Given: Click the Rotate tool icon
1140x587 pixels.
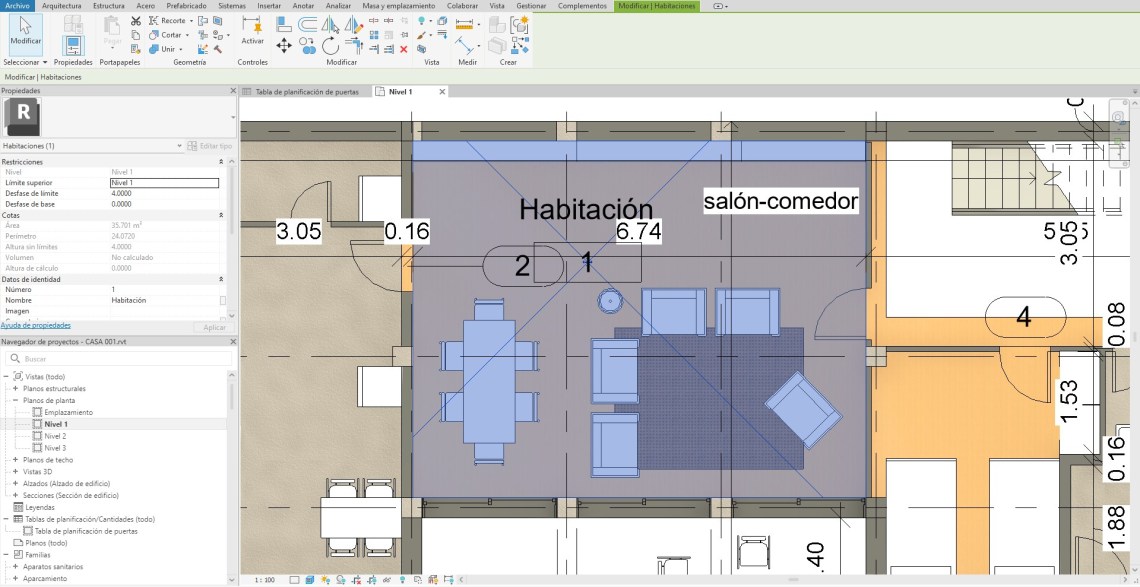Looking at the screenshot, I should pyautogui.click(x=330, y=46).
